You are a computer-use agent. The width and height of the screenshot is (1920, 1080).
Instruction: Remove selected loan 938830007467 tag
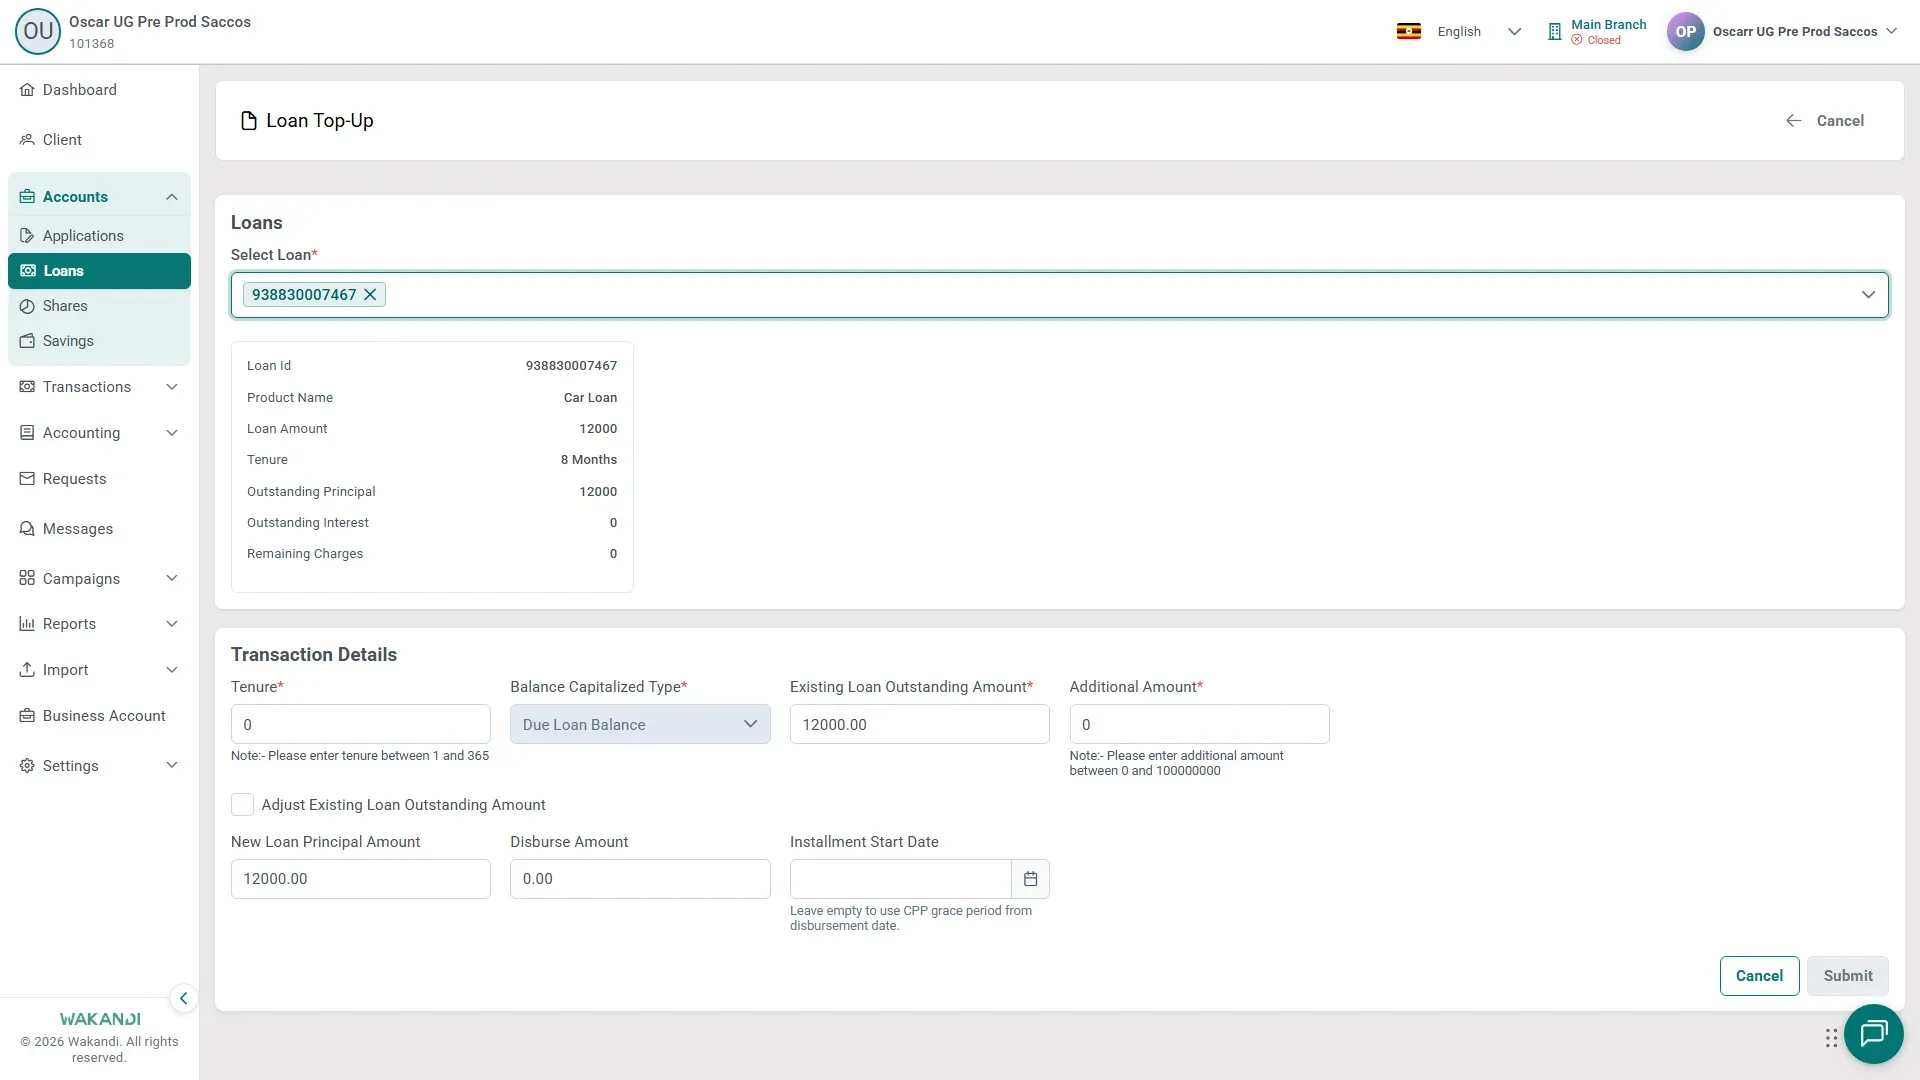[370, 294]
